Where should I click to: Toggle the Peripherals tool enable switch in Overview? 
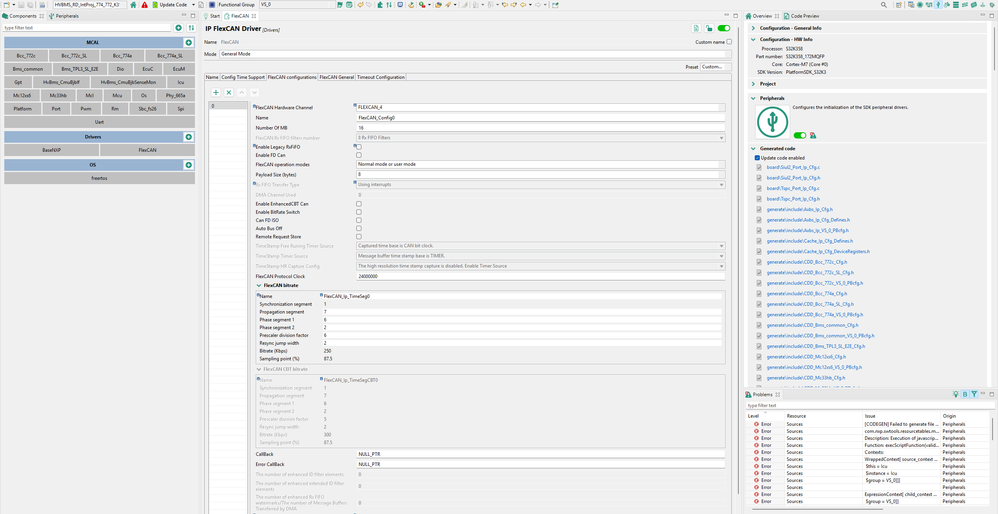800,135
